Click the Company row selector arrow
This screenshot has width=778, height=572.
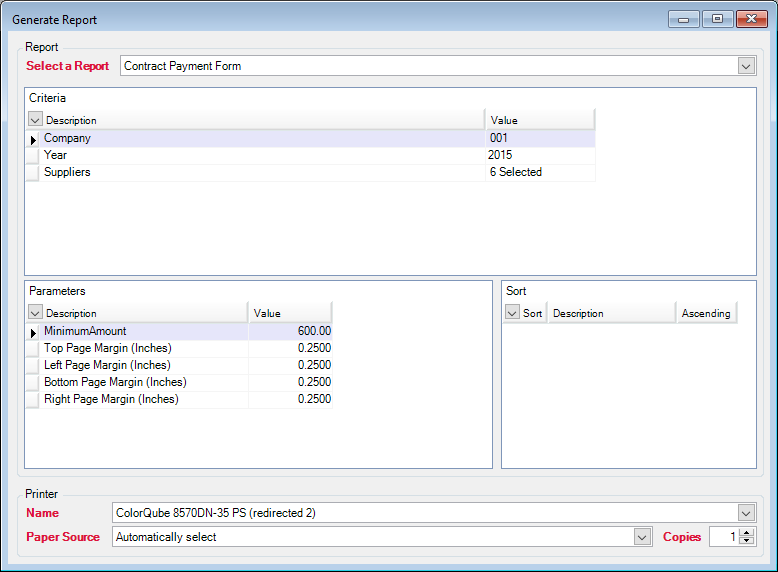33,139
